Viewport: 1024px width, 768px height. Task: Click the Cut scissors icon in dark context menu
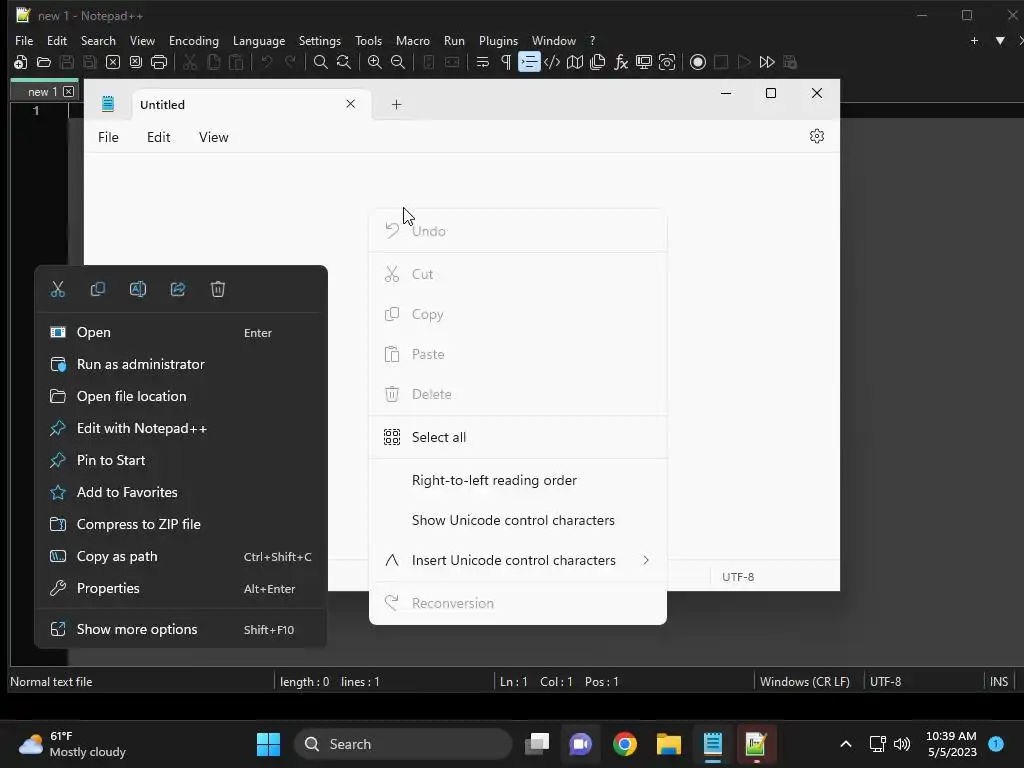58,289
